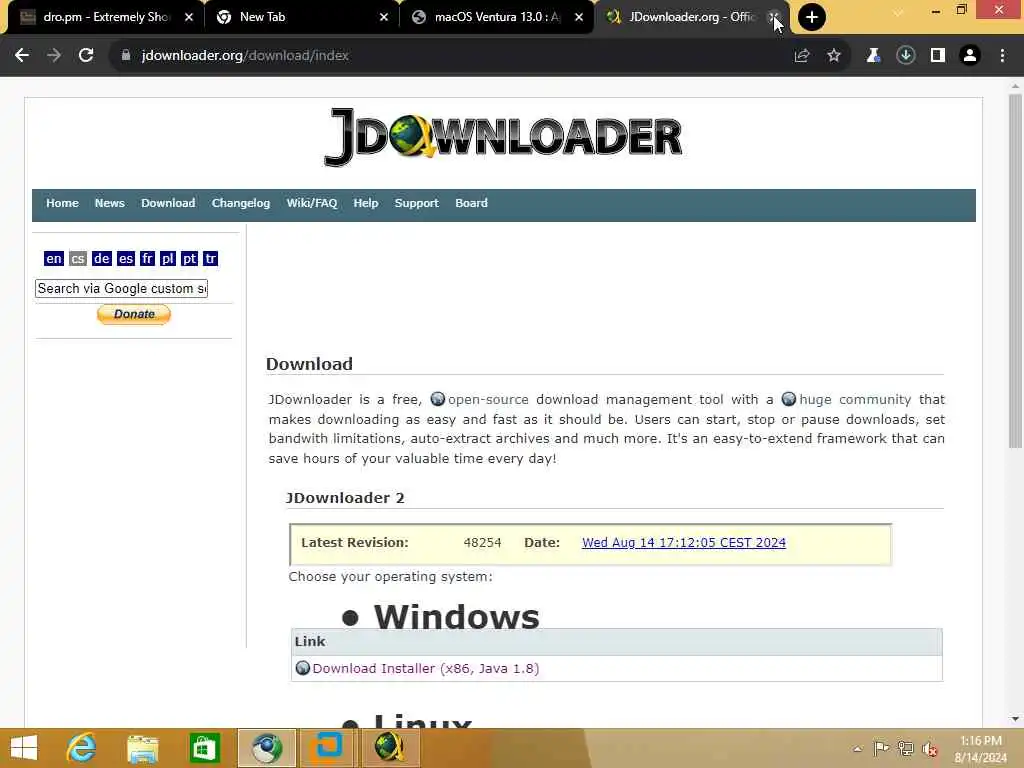1024x768 pixels.
Task: Click the page vertical scrollbar thumb
Action: click(1015, 271)
